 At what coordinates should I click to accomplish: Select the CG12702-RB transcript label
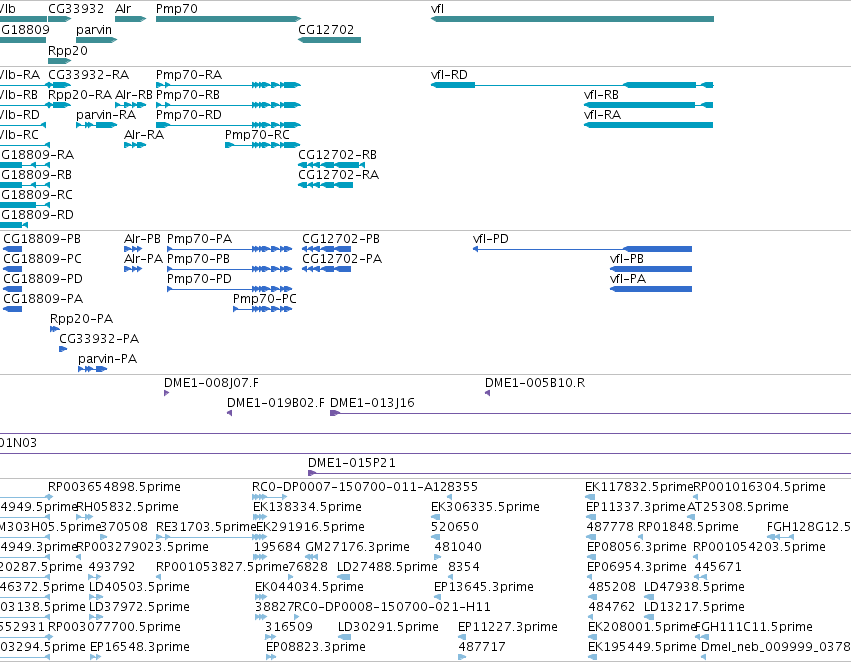click(337, 155)
